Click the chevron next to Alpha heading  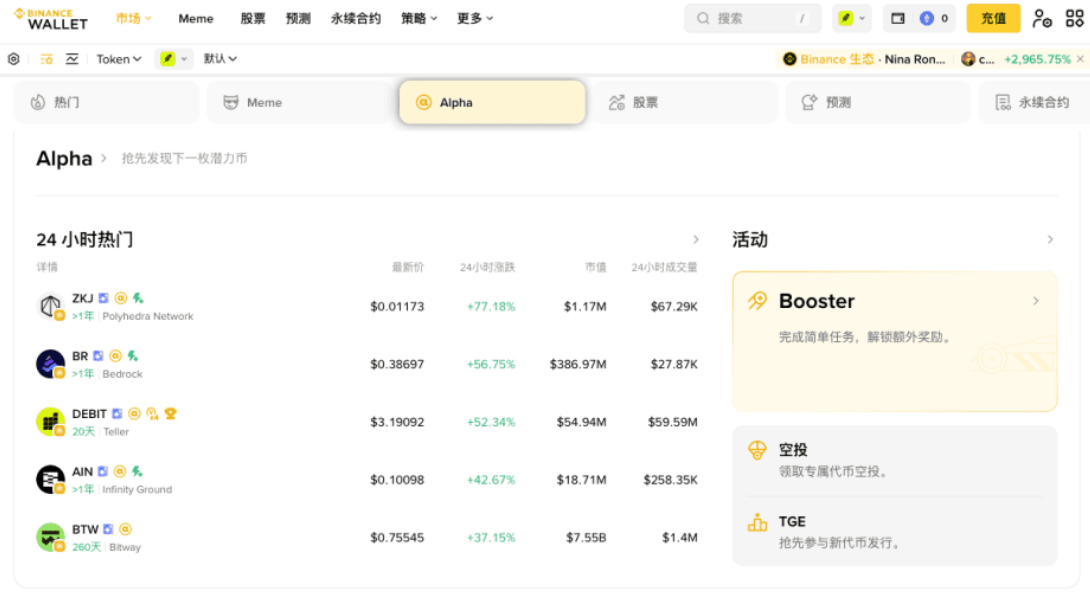tap(104, 158)
